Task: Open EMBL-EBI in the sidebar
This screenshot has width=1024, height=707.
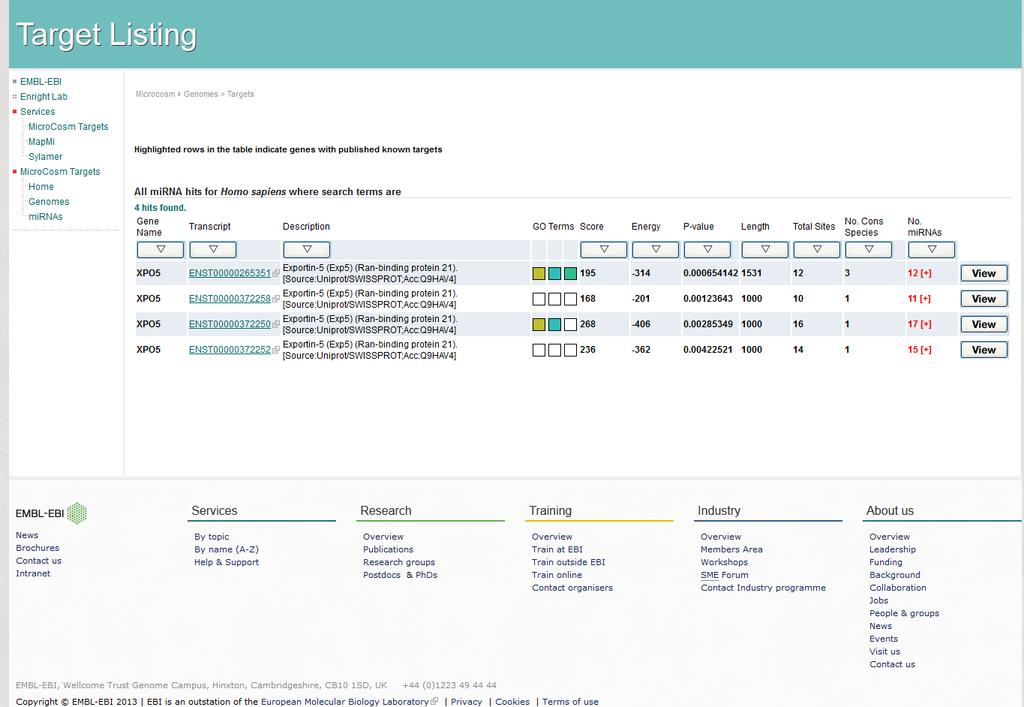Action: tap(40, 82)
